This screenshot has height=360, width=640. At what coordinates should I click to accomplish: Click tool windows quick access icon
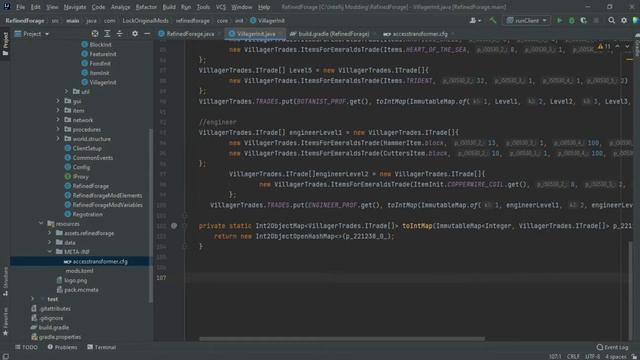(5, 356)
